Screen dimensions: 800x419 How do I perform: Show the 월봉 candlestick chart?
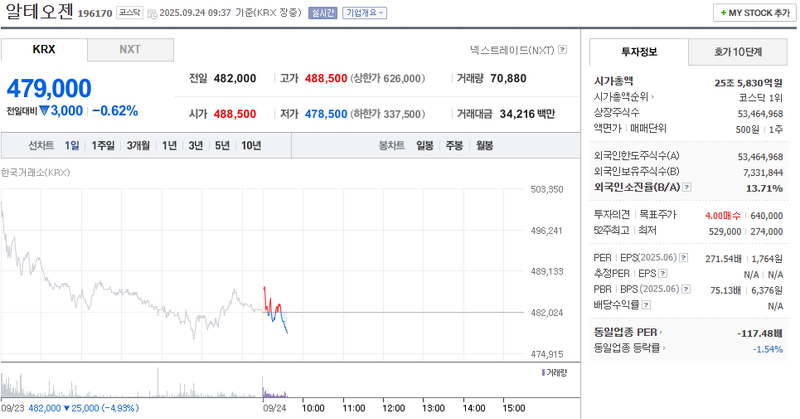coord(485,145)
